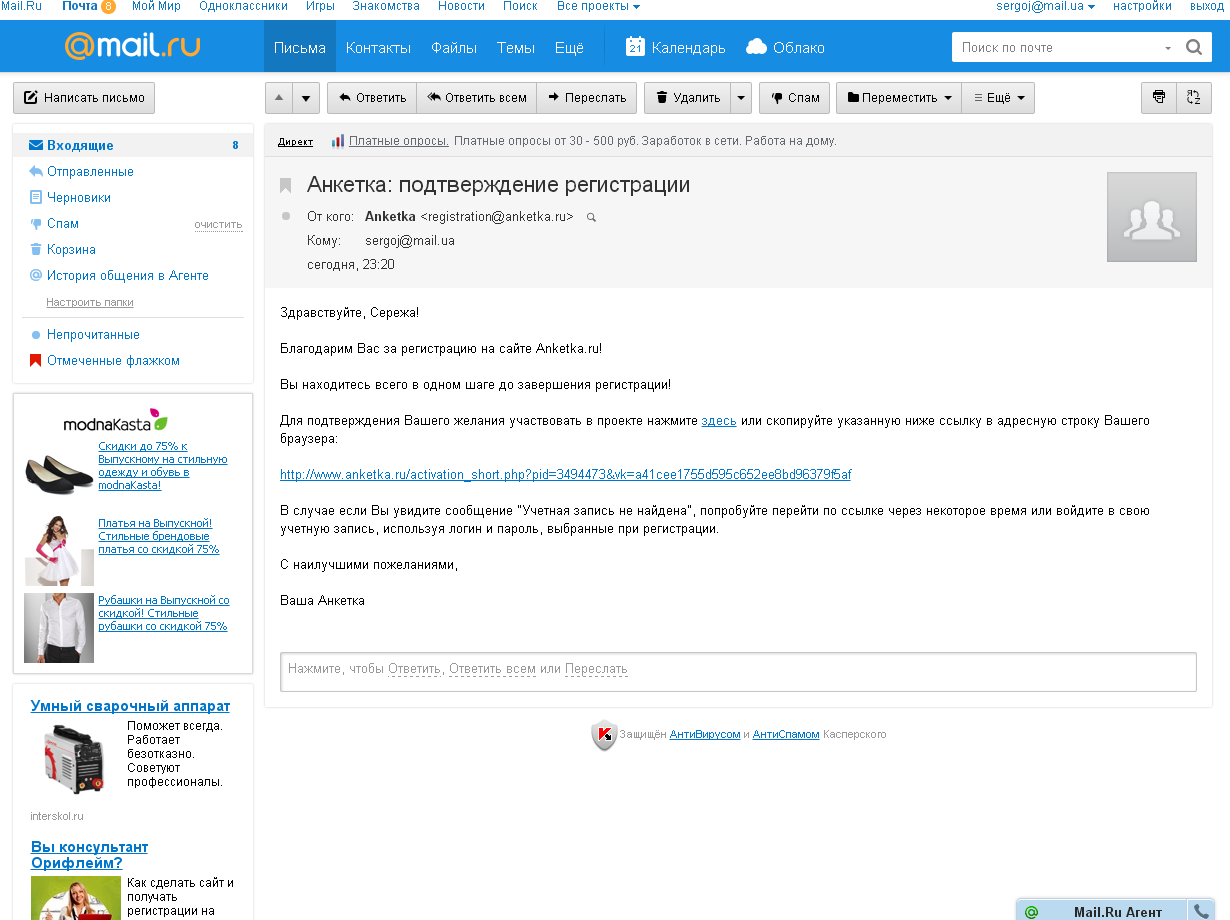Filter by Непрочитанные

[93, 334]
